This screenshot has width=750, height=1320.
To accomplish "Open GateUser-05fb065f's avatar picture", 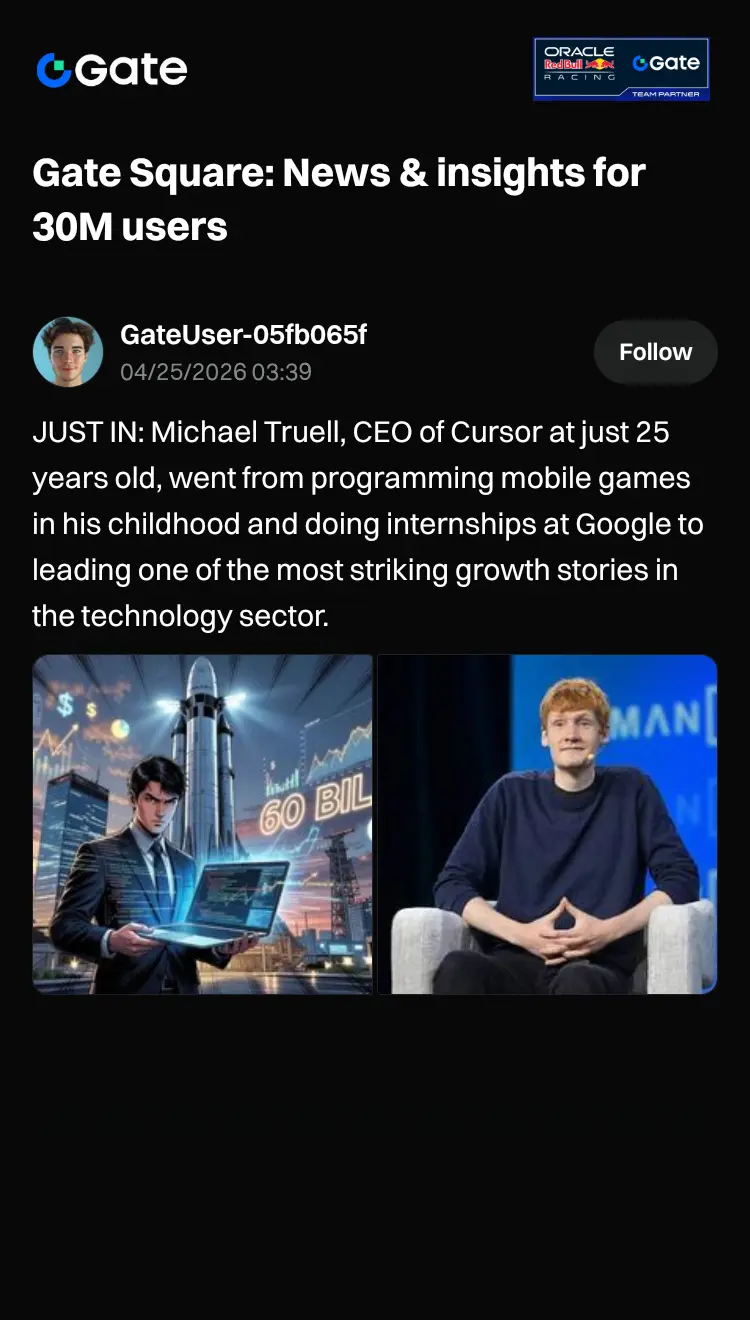I will [x=68, y=352].
